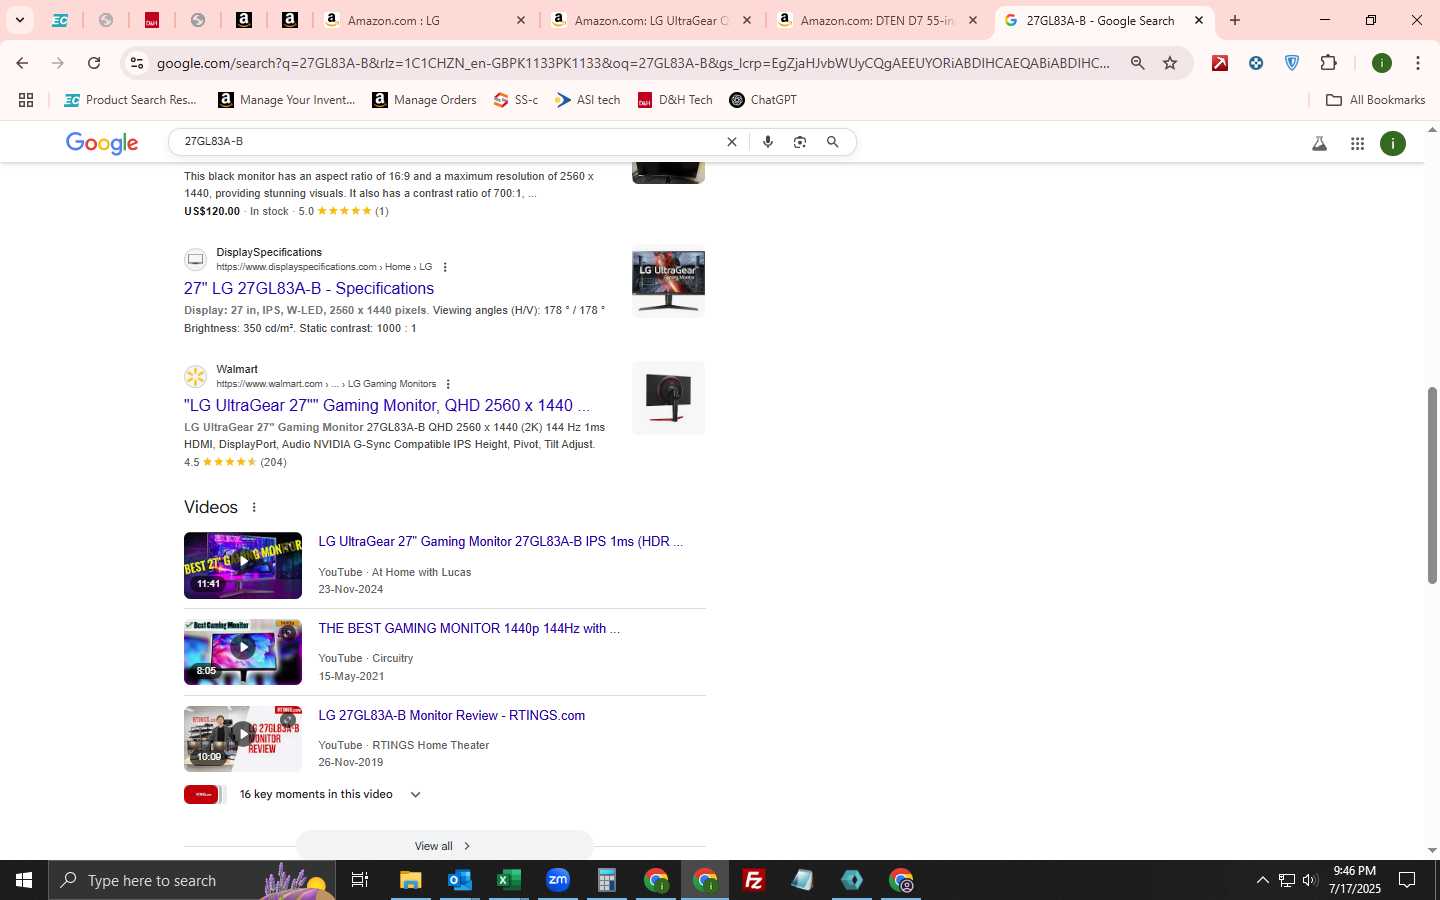Play the 10:09 RTINGS review thumbnail
The image size is (1440, 900).
point(243,739)
